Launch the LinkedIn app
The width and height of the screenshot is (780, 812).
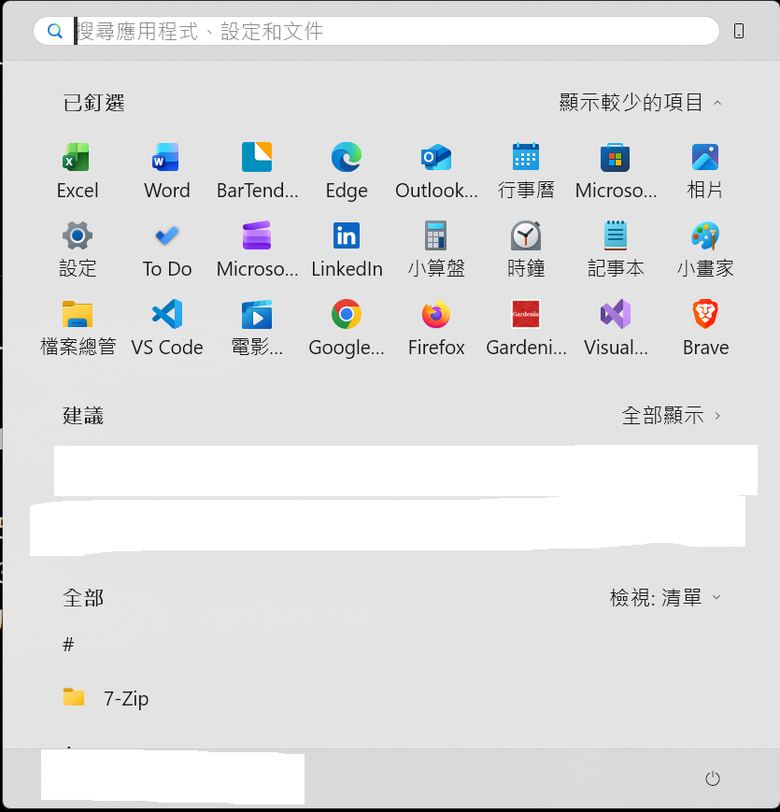(x=346, y=249)
